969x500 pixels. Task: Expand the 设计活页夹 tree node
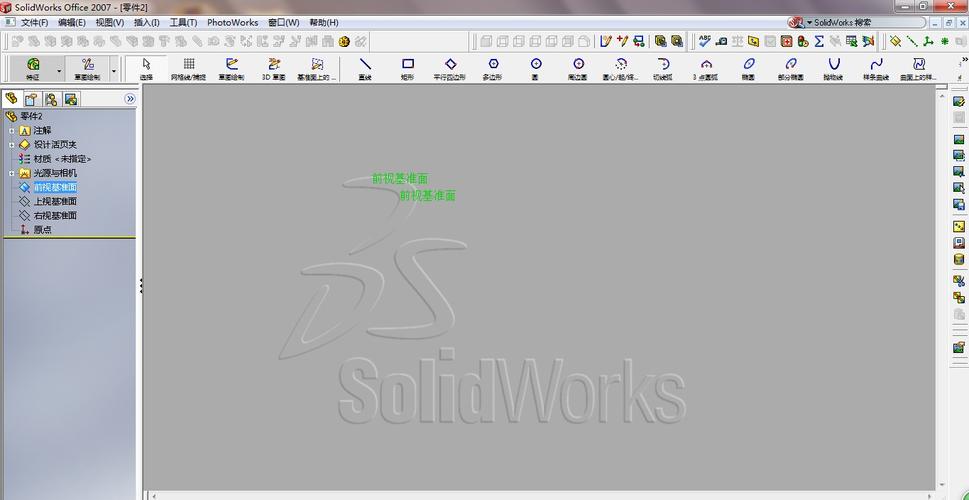11,145
